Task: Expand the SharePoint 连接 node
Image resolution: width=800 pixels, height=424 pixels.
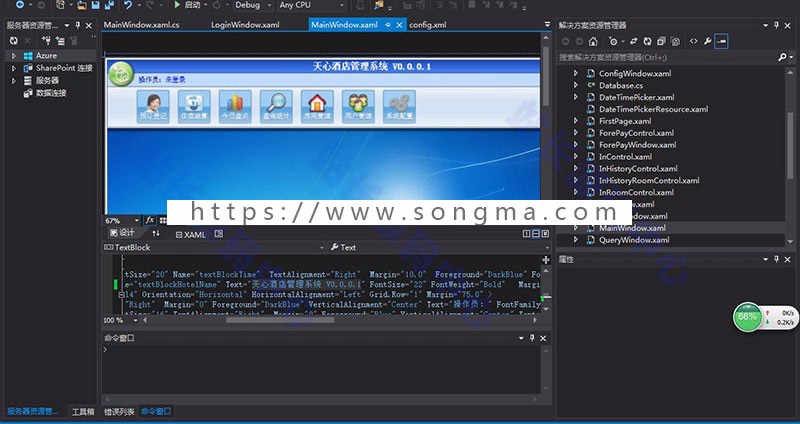Action: [x=14, y=68]
